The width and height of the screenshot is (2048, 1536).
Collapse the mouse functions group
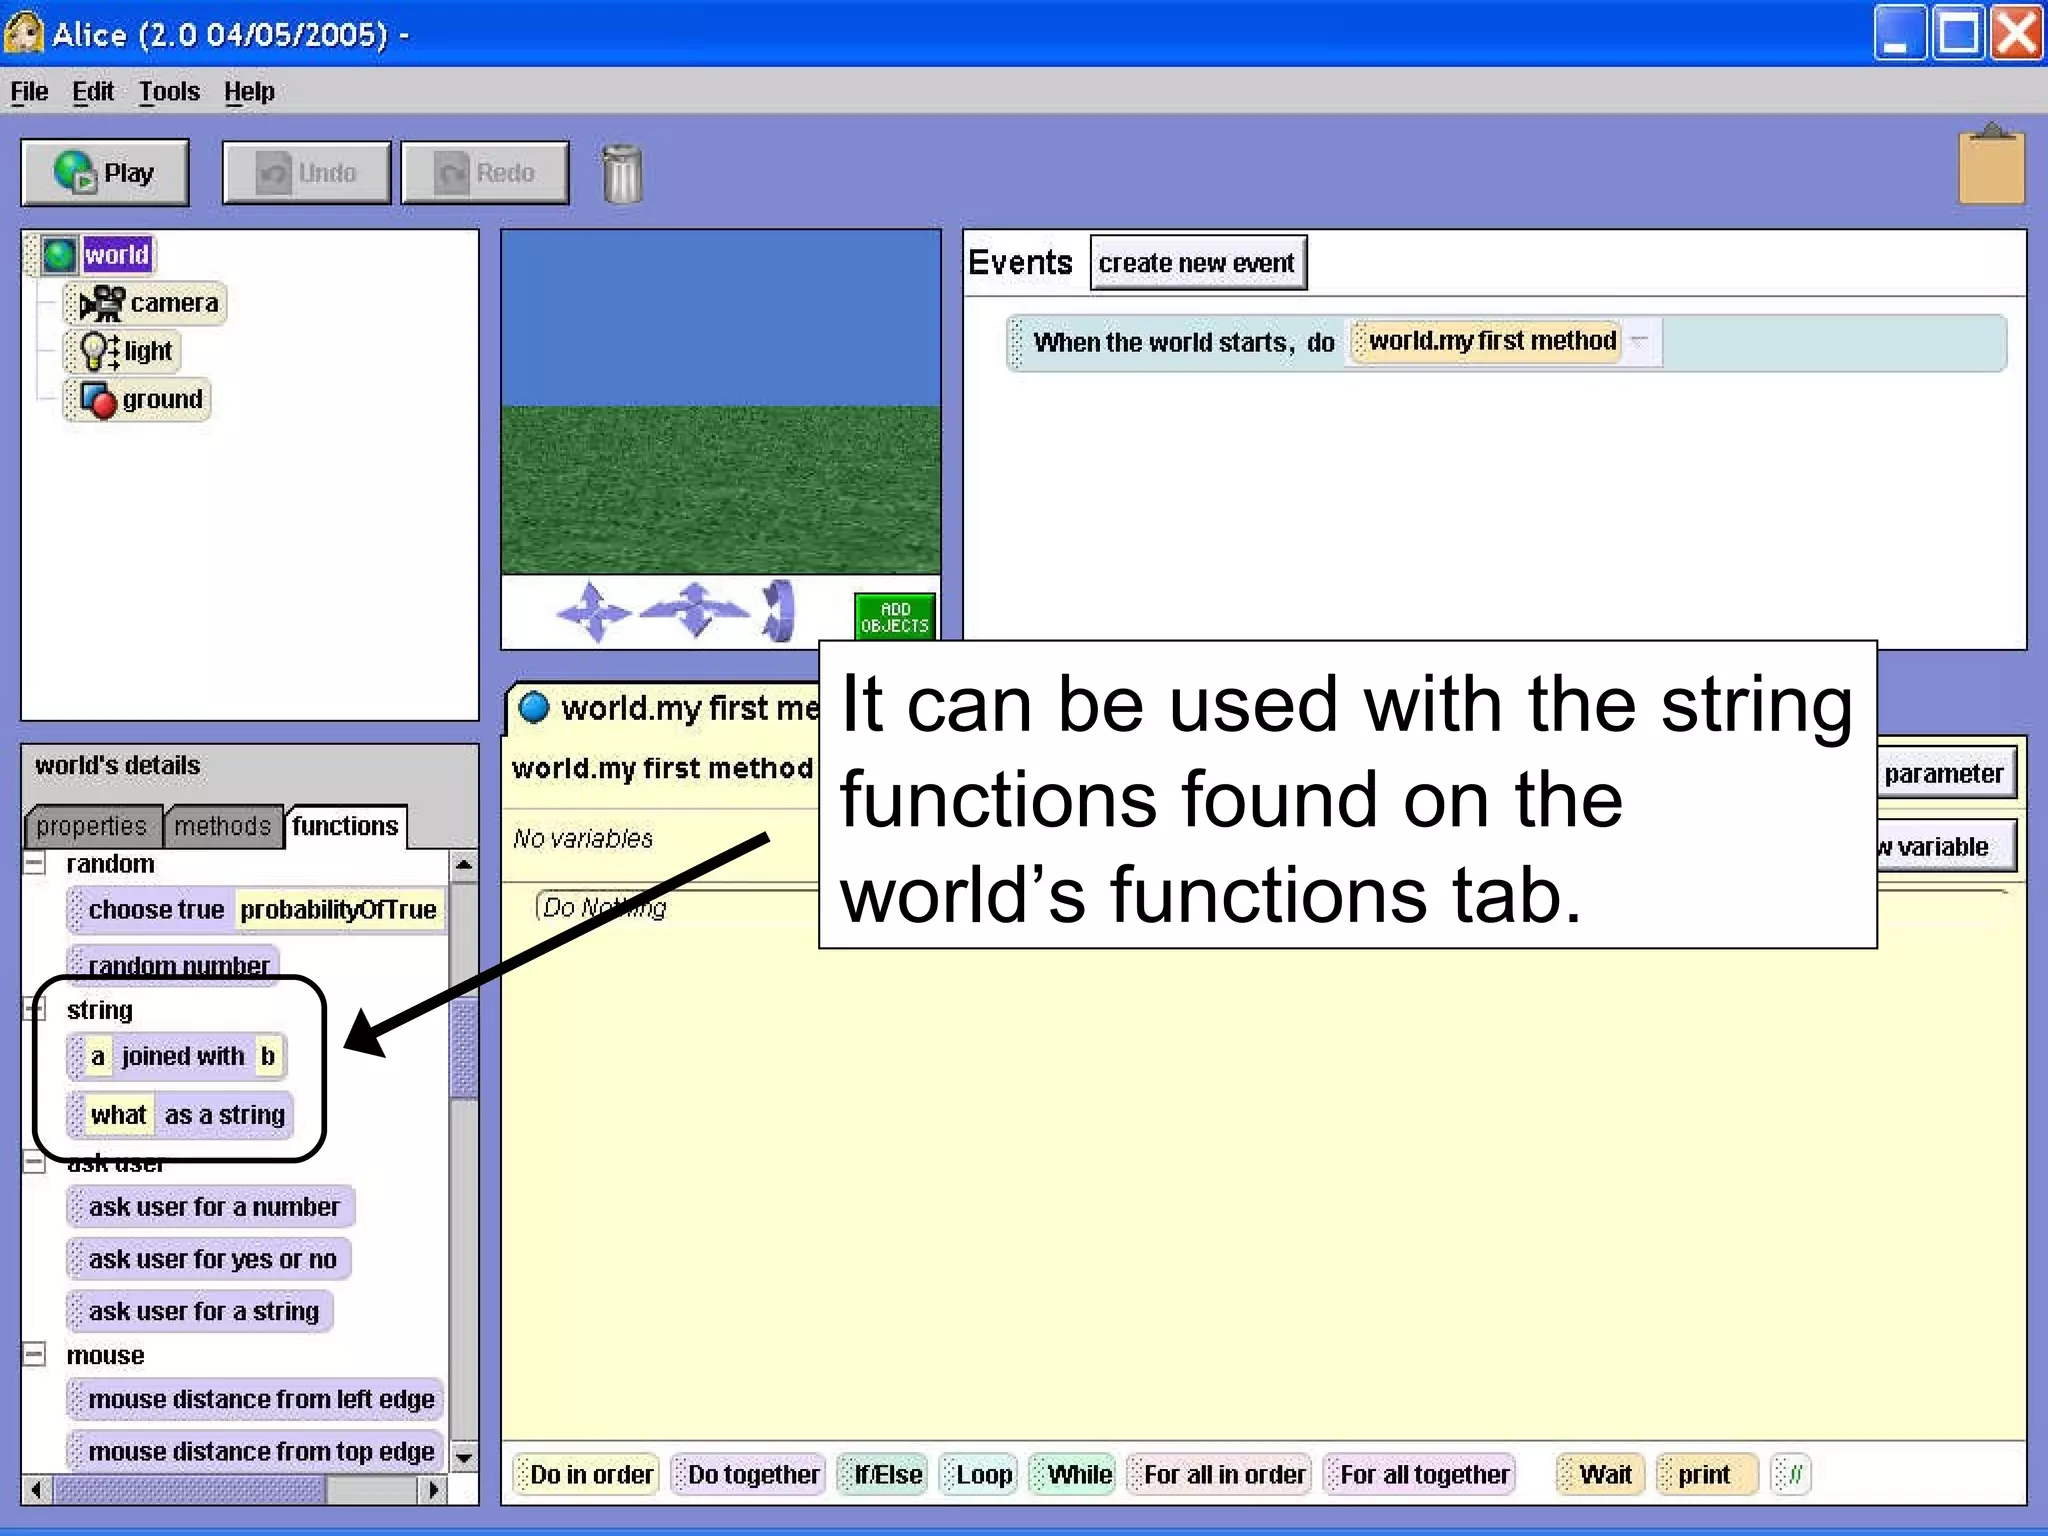click(x=34, y=1355)
